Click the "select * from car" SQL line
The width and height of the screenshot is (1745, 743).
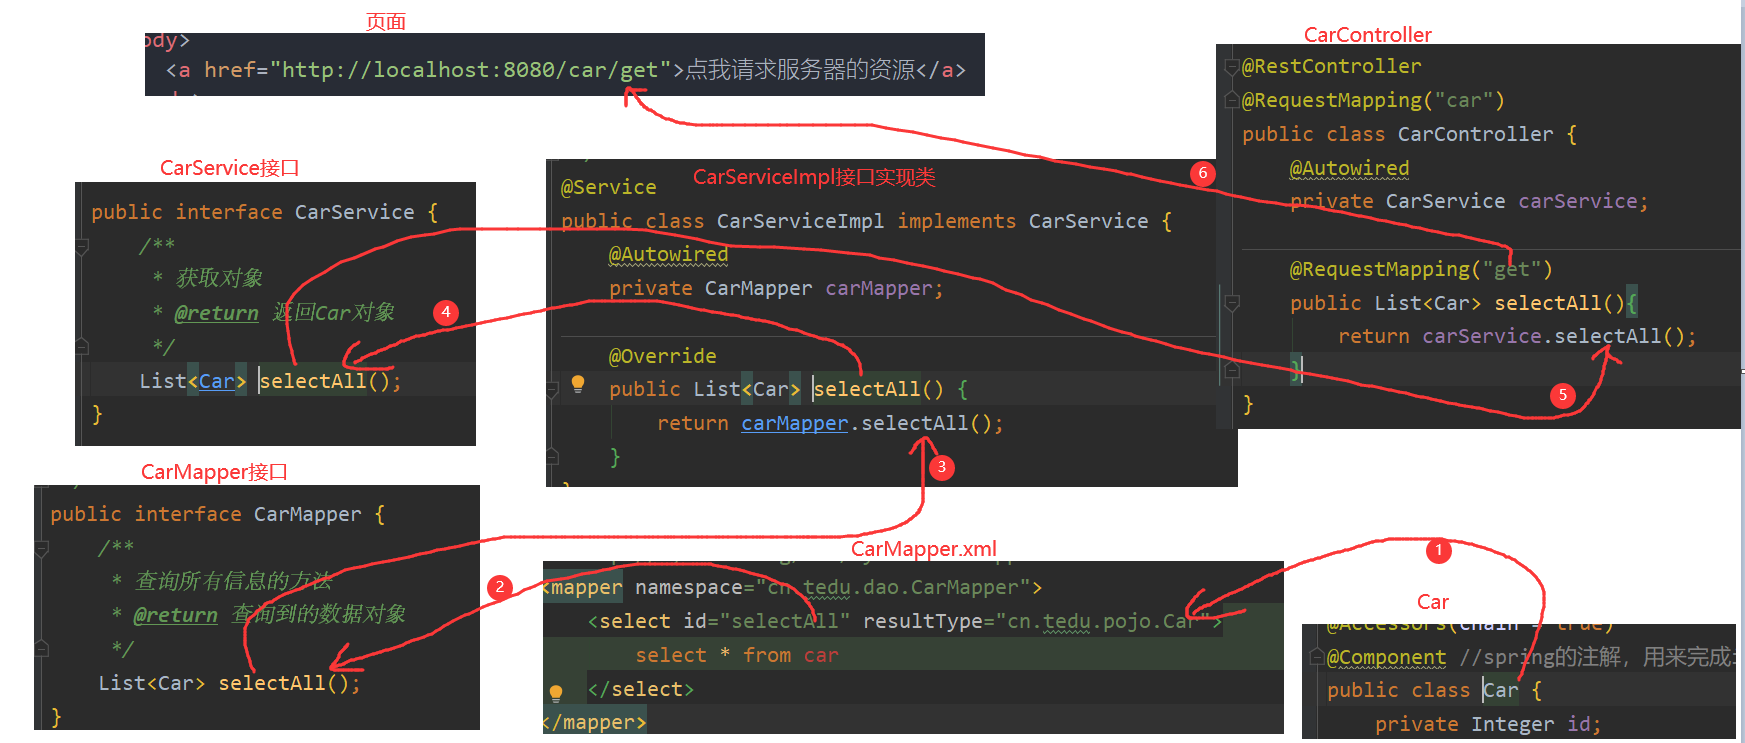coord(737,655)
